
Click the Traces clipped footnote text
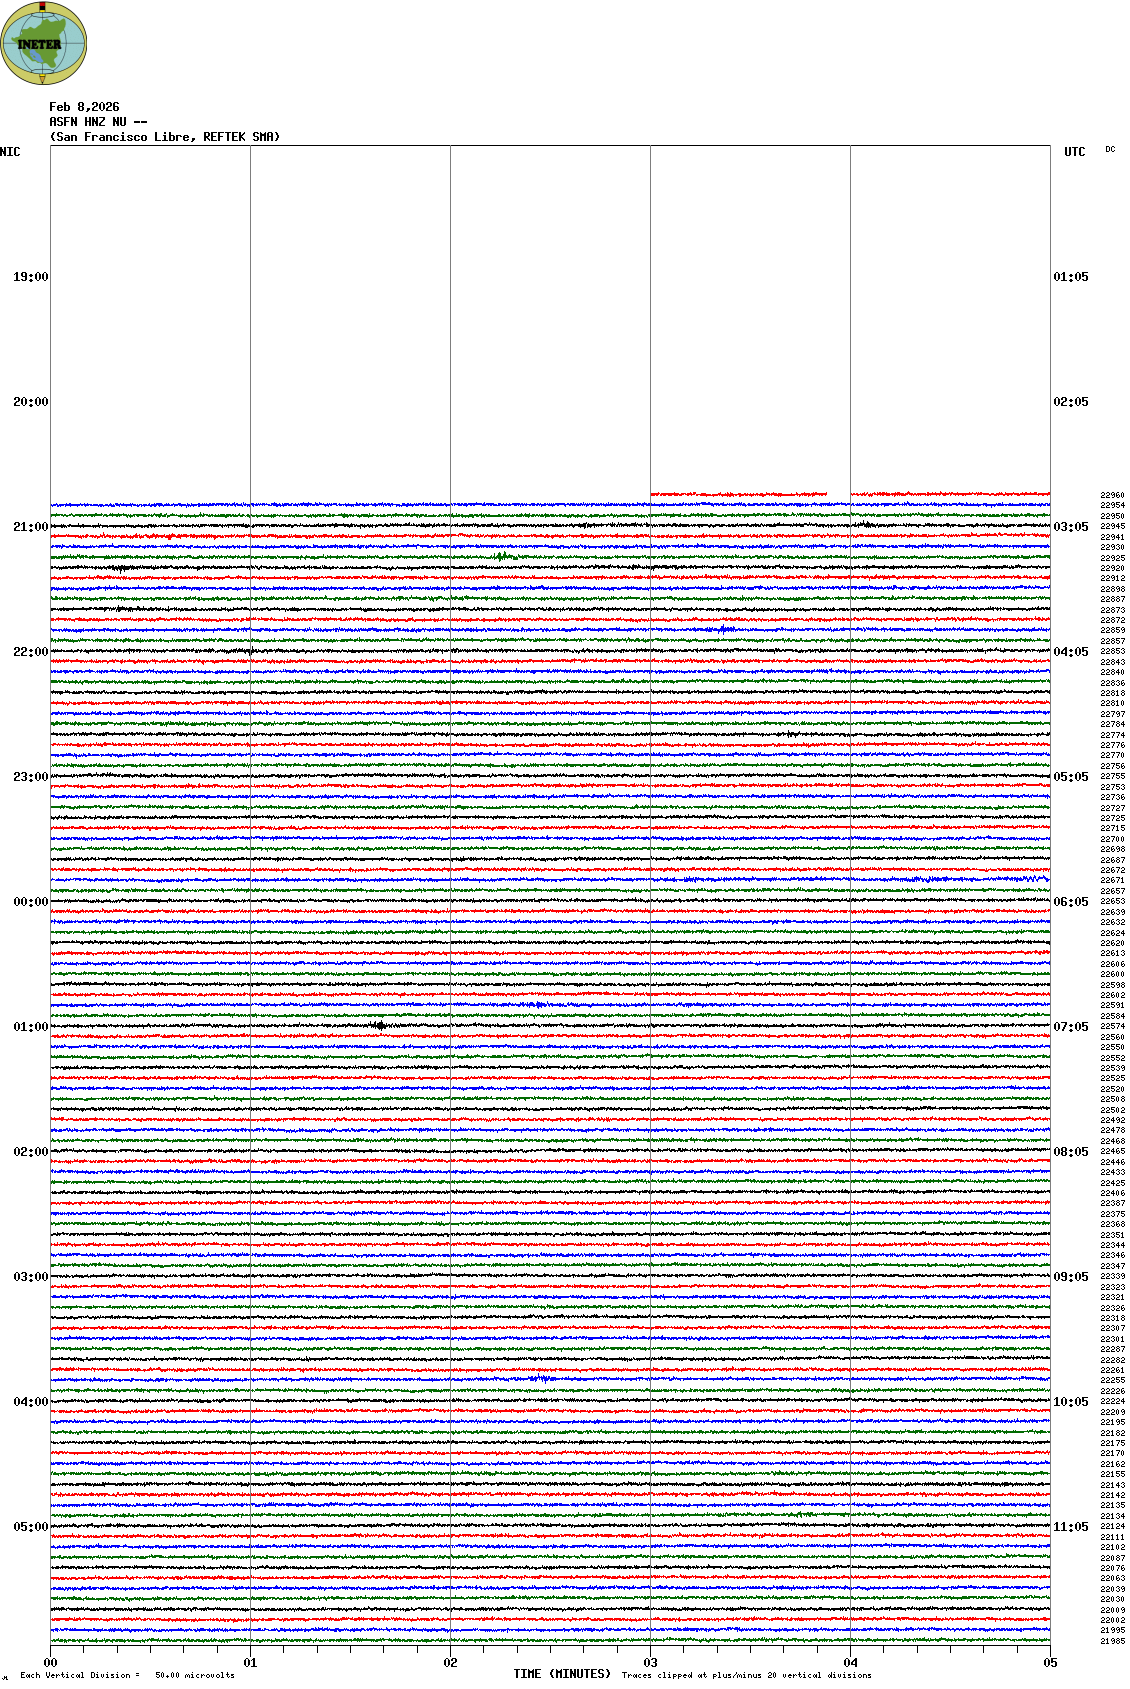[x=746, y=1675]
